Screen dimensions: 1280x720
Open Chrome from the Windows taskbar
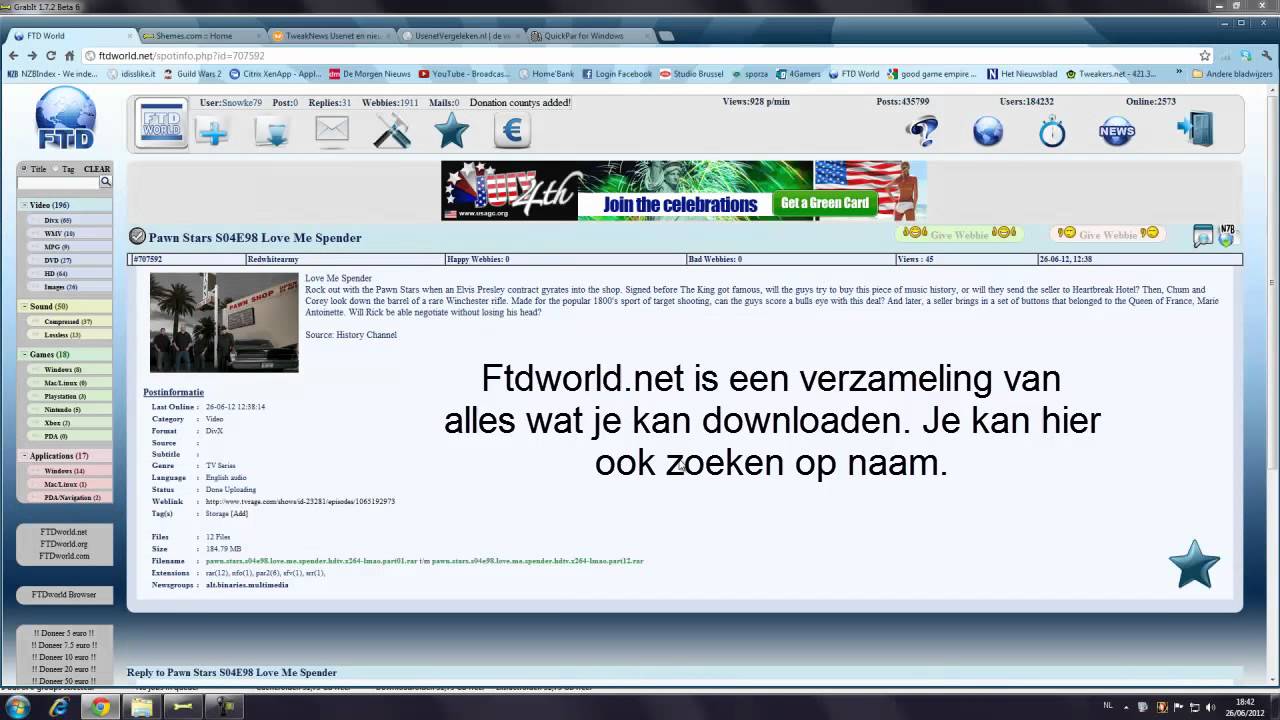(100, 707)
